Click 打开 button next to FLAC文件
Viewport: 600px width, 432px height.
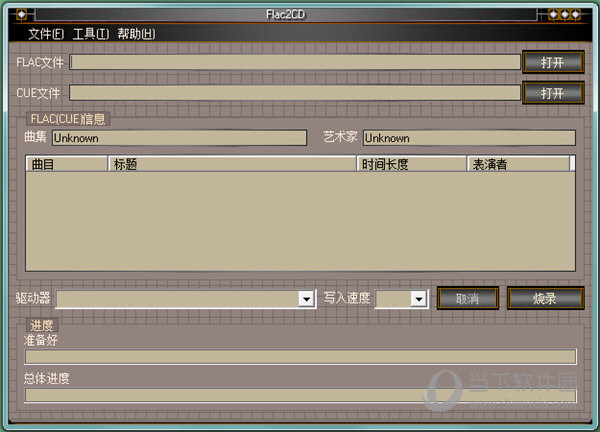553,62
